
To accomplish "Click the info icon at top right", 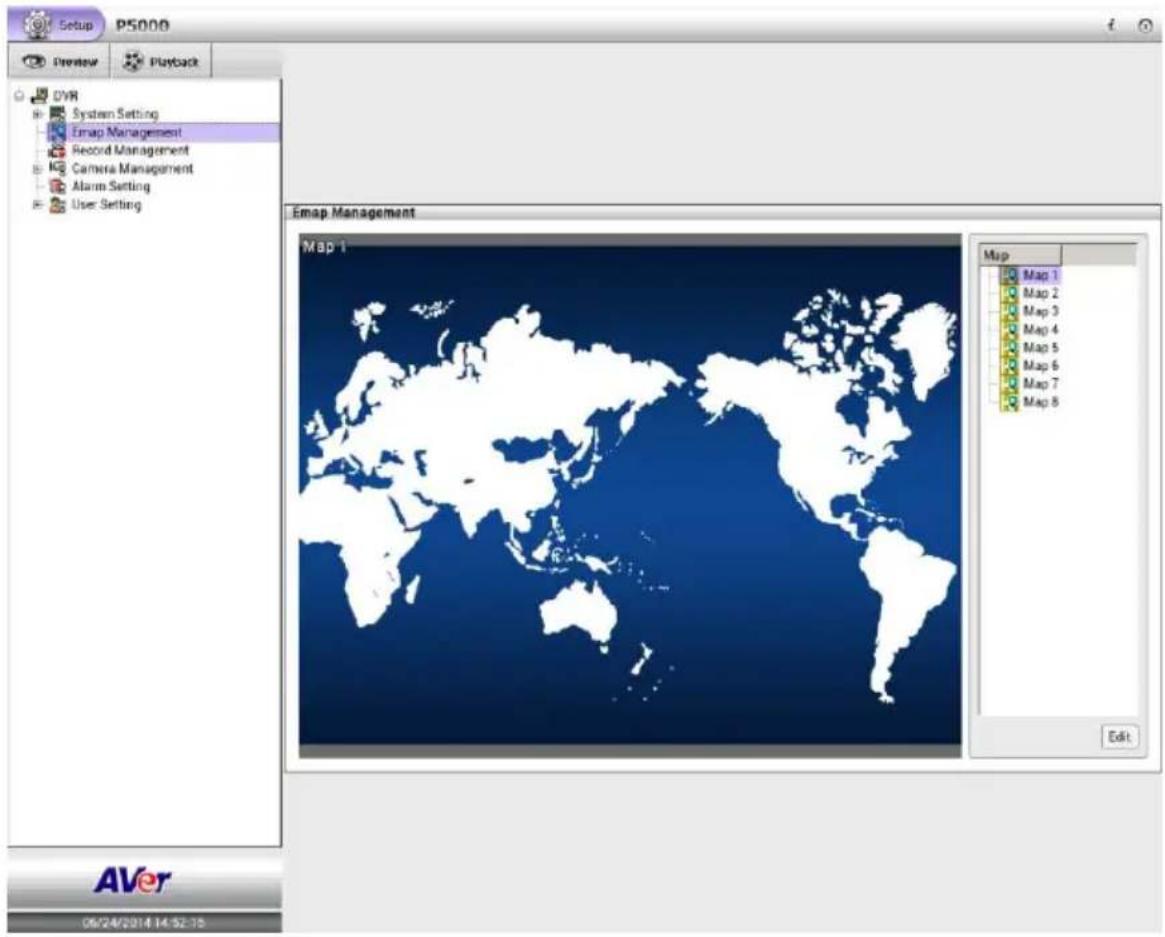I will coord(1112,25).
